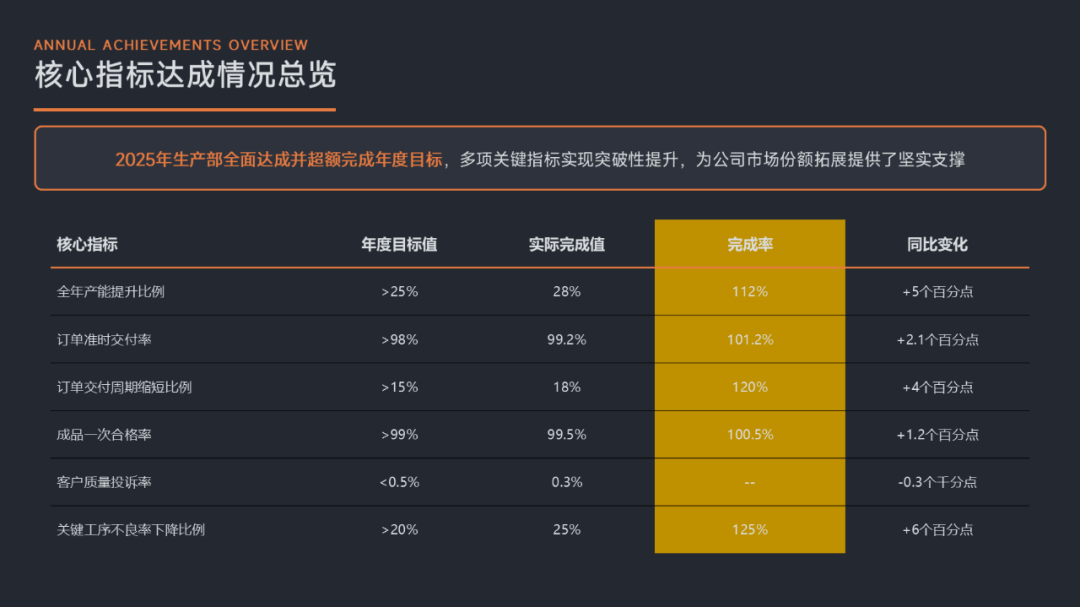This screenshot has height=607, width=1080.
Task: Select the 实际完成值 column header
Action: tap(566, 245)
